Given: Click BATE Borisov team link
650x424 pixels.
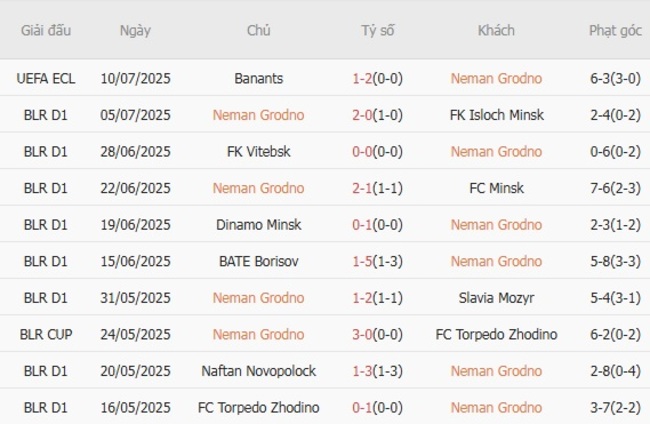Looking at the screenshot, I should click(x=258, y=262).
